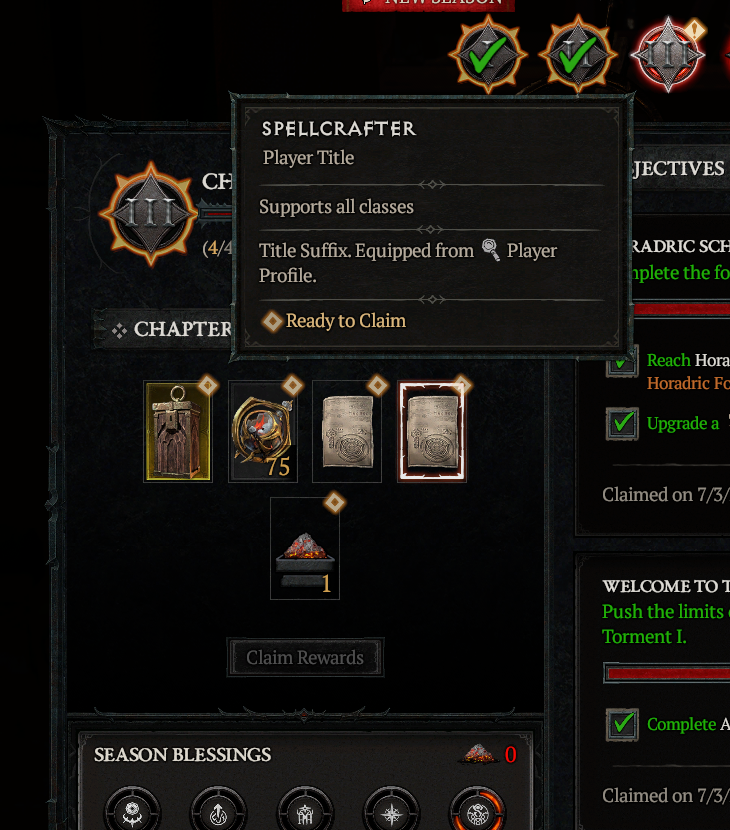Select the third parchment scroll reward
This screenshot has width=730, height=830.
[x=347, y=432]
